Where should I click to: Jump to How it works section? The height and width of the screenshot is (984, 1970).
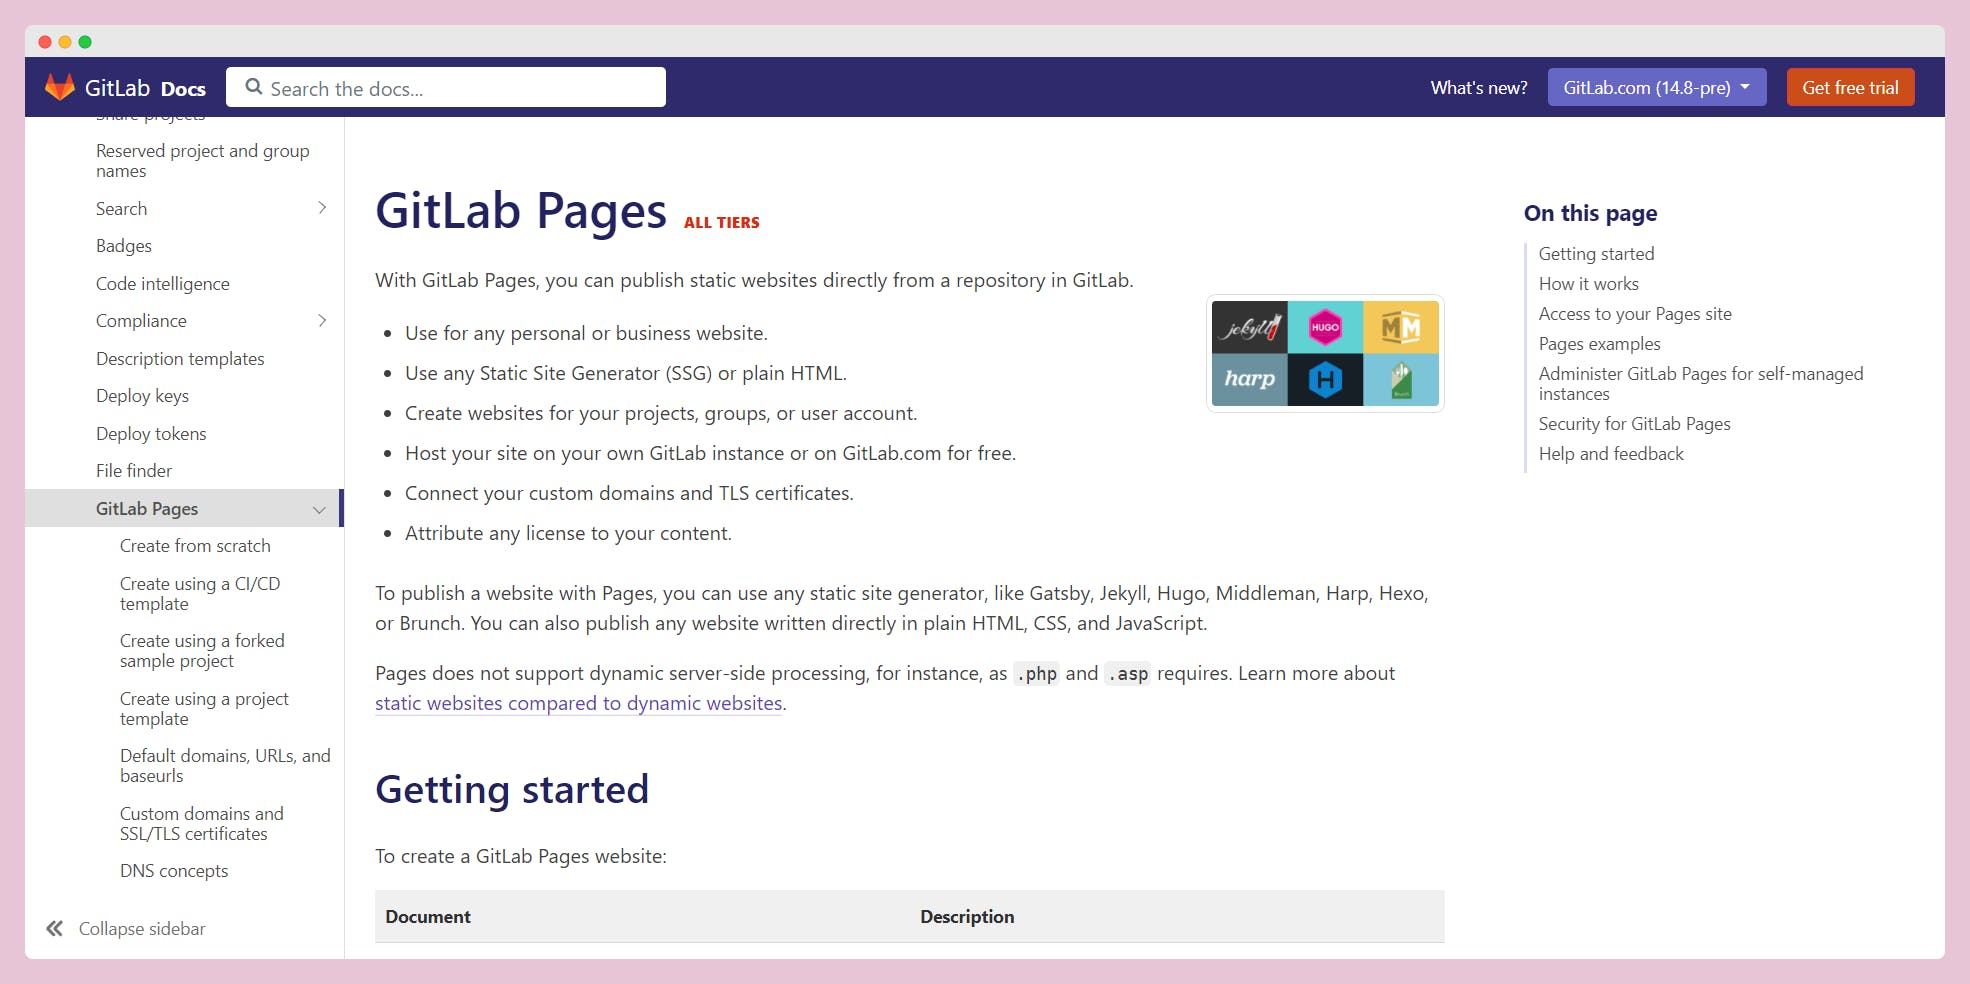(x=1588, y=284)
